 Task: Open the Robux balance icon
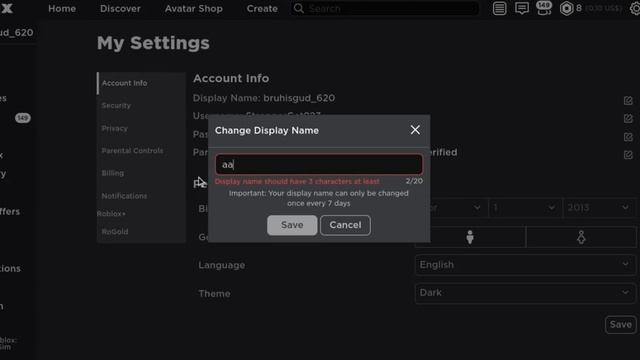point(566,8)
